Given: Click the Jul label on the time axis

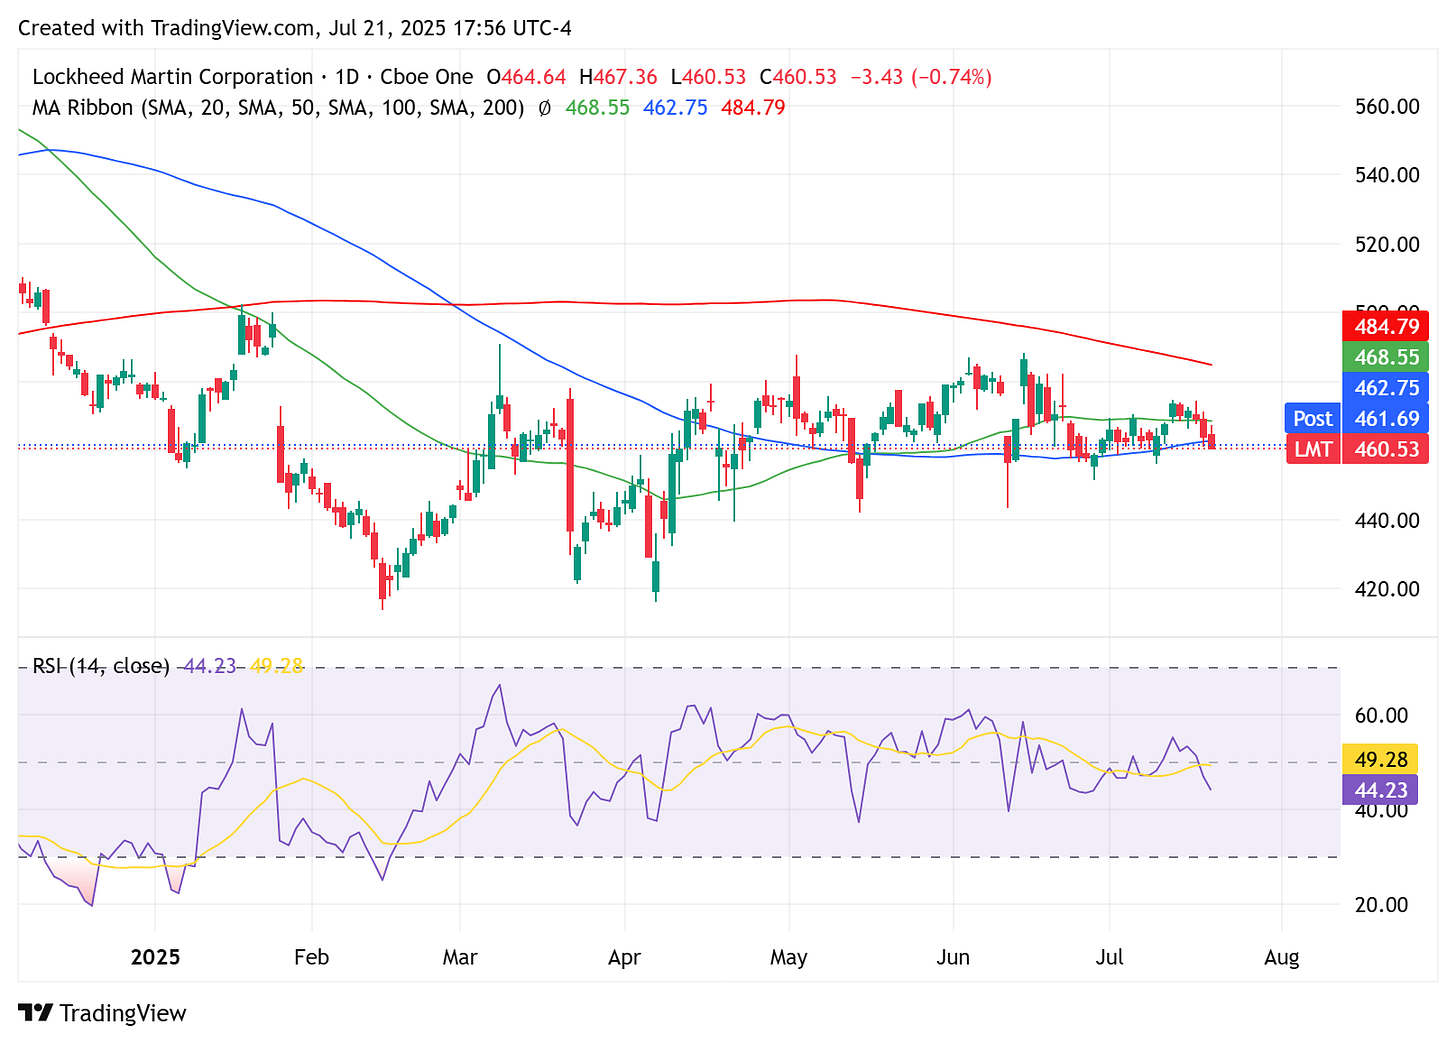Looking at the screenshot, I should [1109, 957].
